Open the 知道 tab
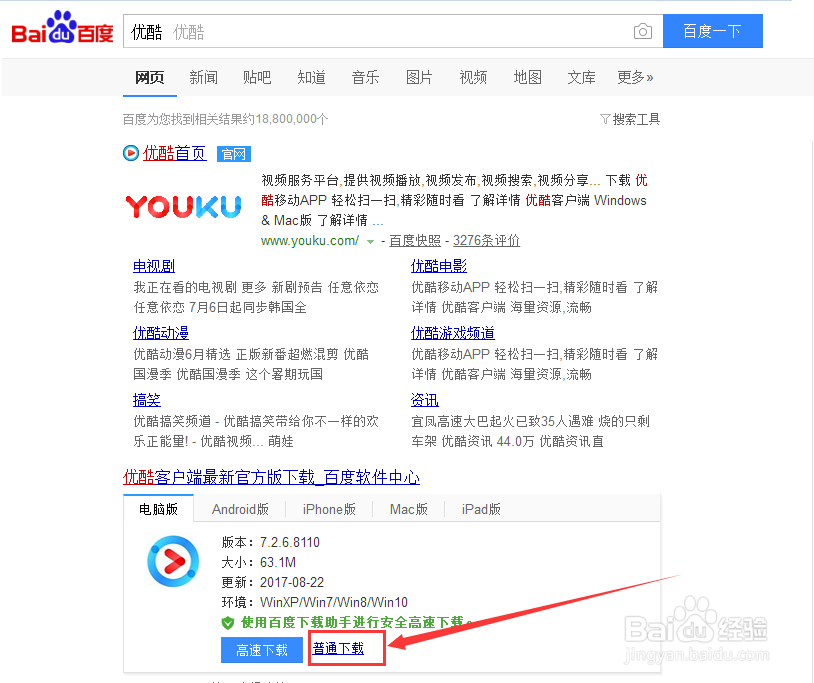Screen dimensions: 814x683 [311, 78]
